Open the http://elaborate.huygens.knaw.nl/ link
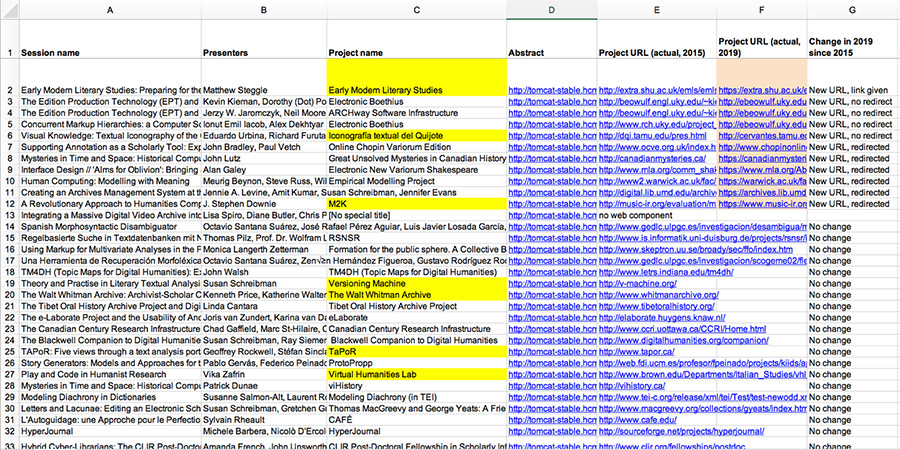 (662, 317)
